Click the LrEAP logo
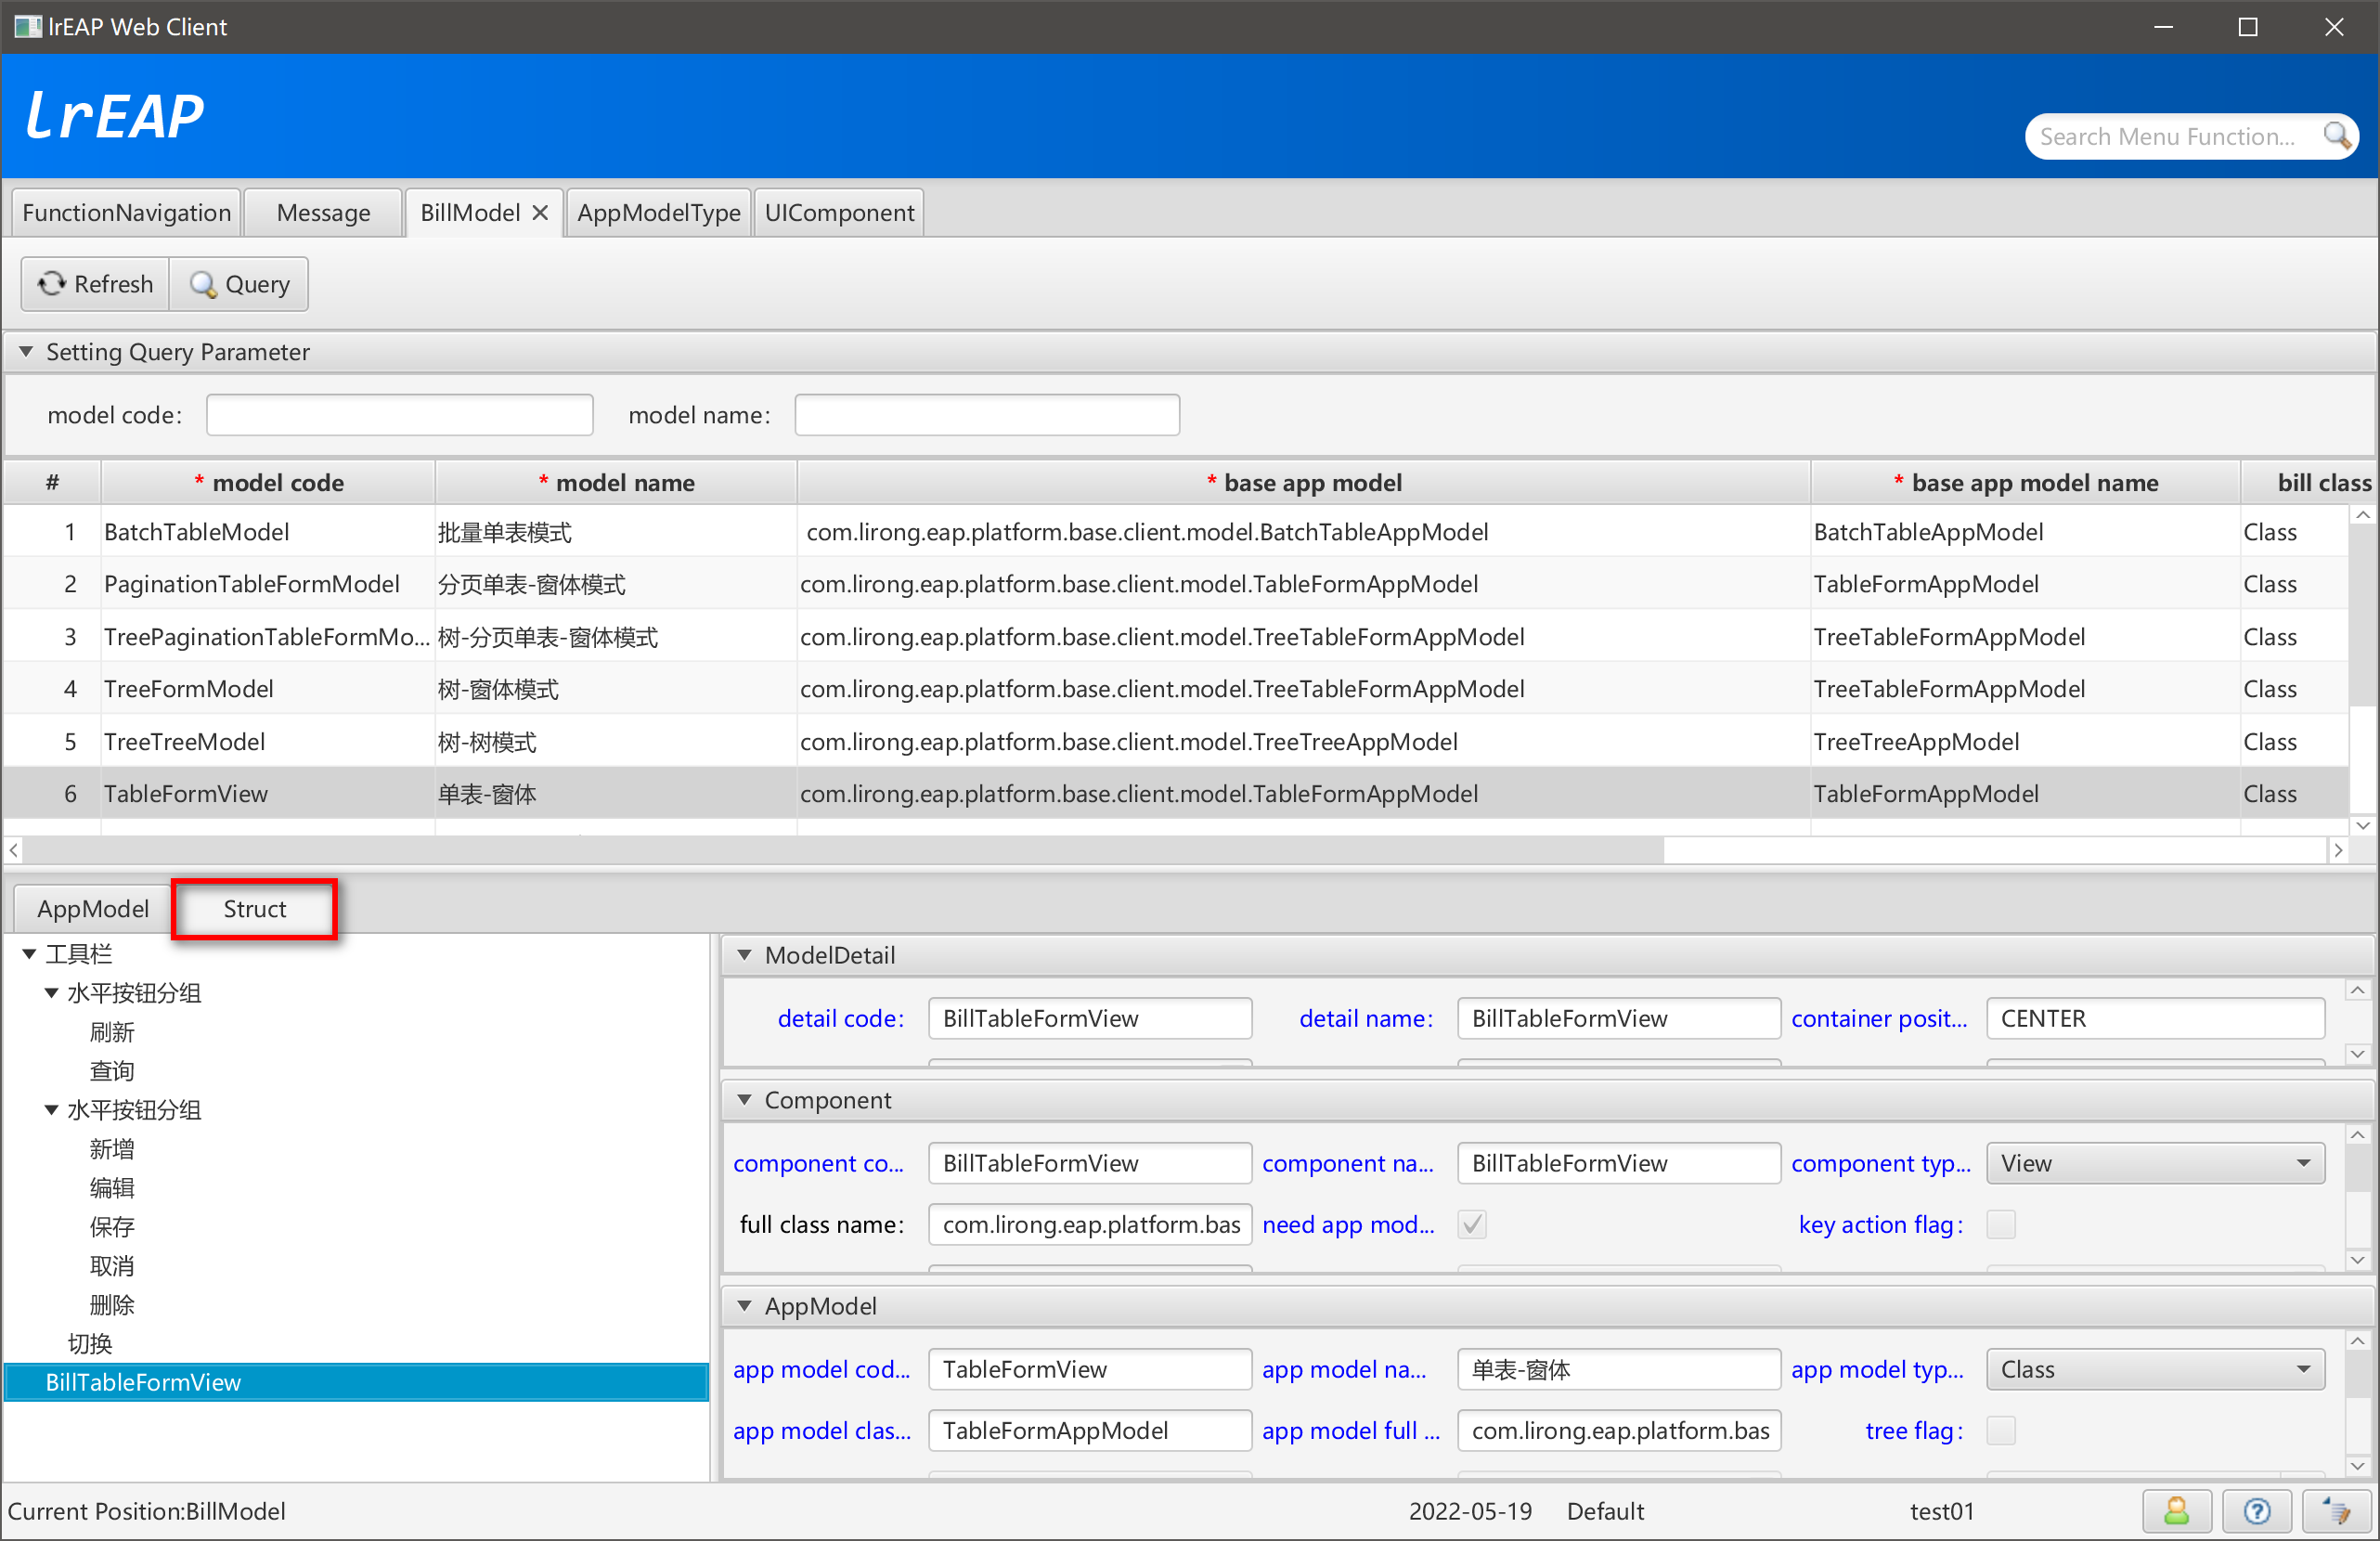2380x1541 pixels. pos(114,116)
